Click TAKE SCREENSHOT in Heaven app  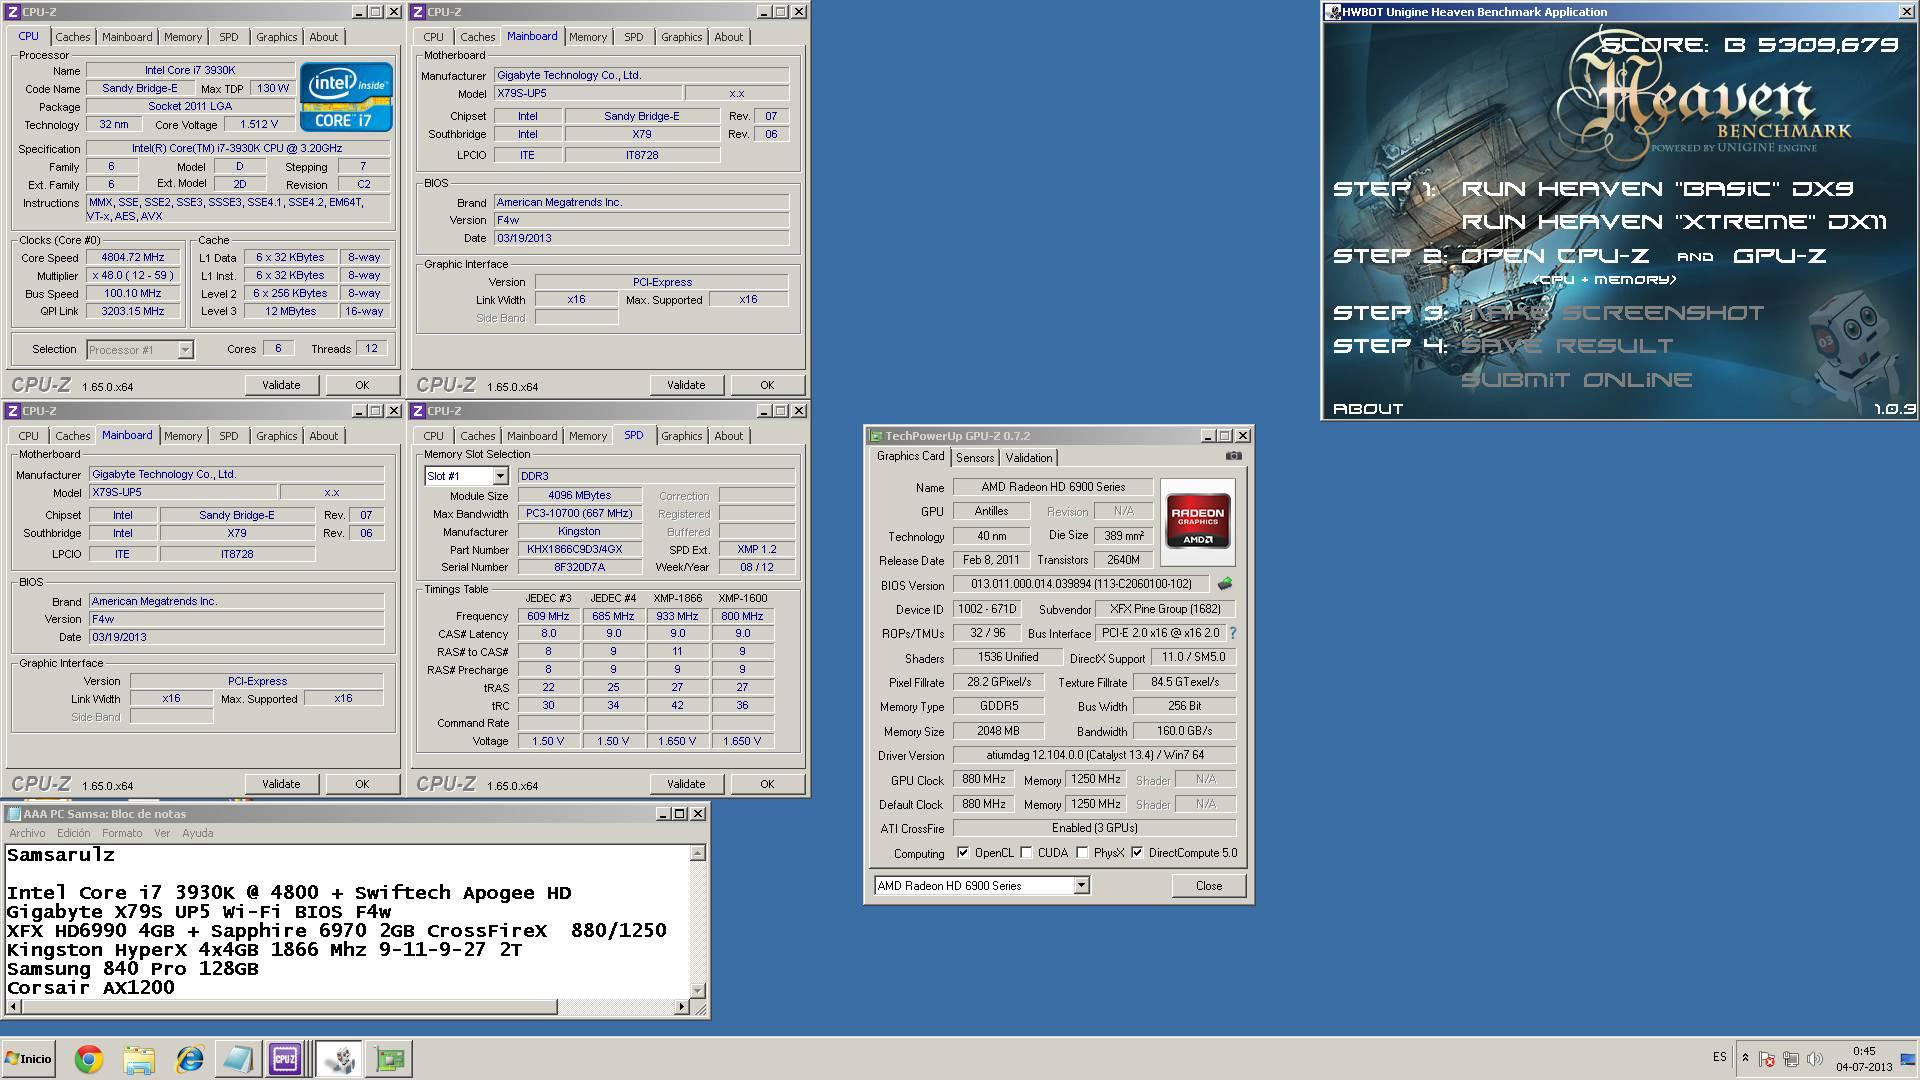[x=1613, y=313]
